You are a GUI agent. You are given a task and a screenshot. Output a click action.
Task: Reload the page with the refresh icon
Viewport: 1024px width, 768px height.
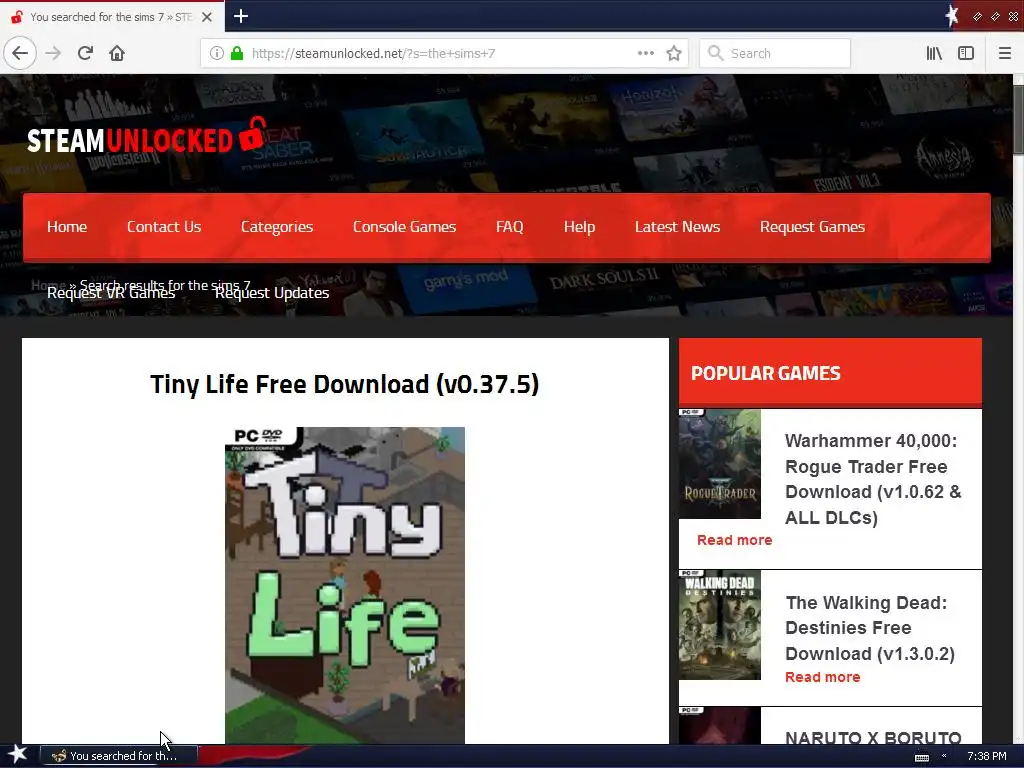85,53
